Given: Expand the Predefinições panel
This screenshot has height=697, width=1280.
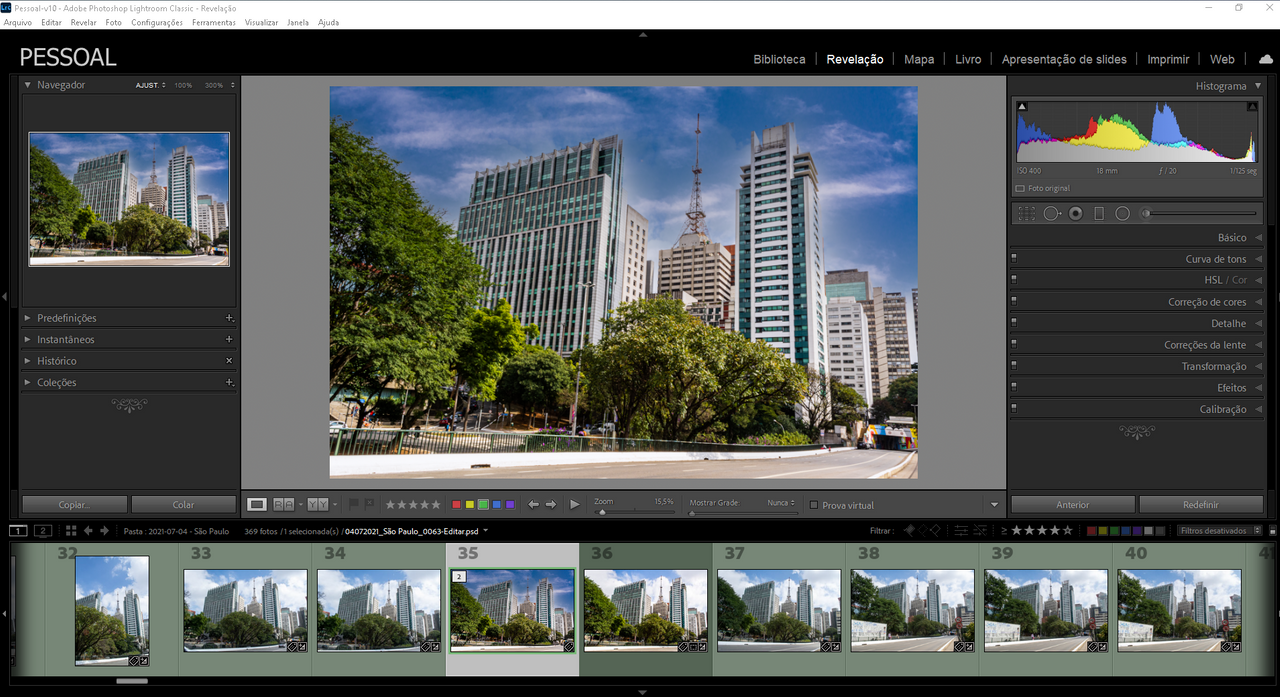Looking at the screenshot, I should point(67,318).
